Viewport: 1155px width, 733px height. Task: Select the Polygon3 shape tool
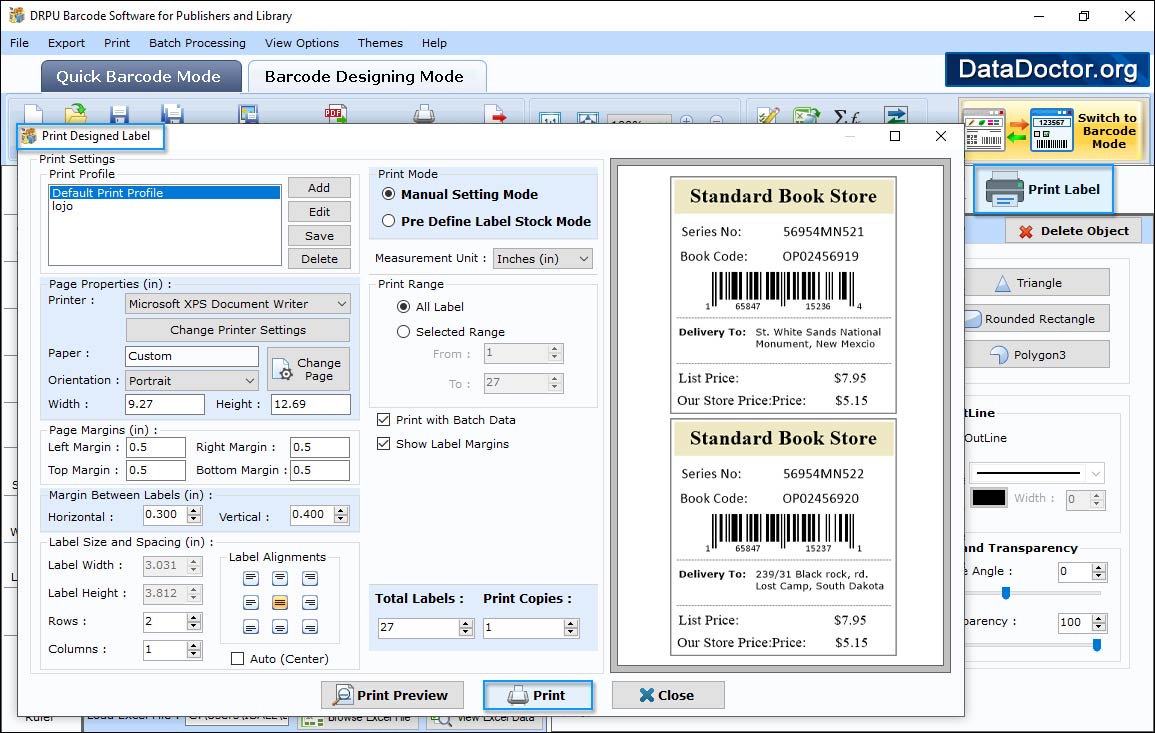coord(1037,354)
